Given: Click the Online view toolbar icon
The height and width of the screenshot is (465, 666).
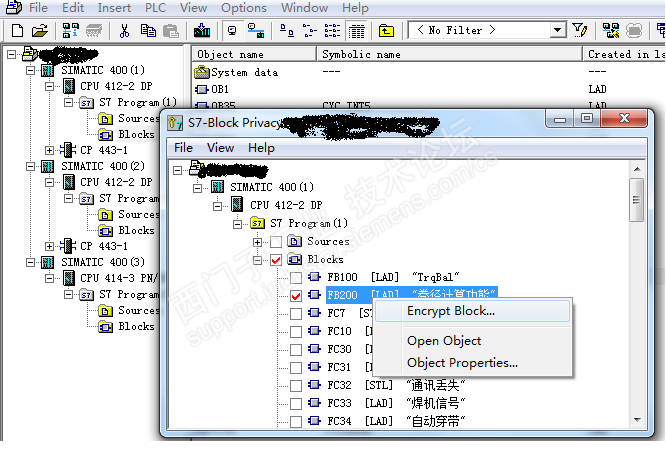Looking at the screenshot, I should (256, 31).
